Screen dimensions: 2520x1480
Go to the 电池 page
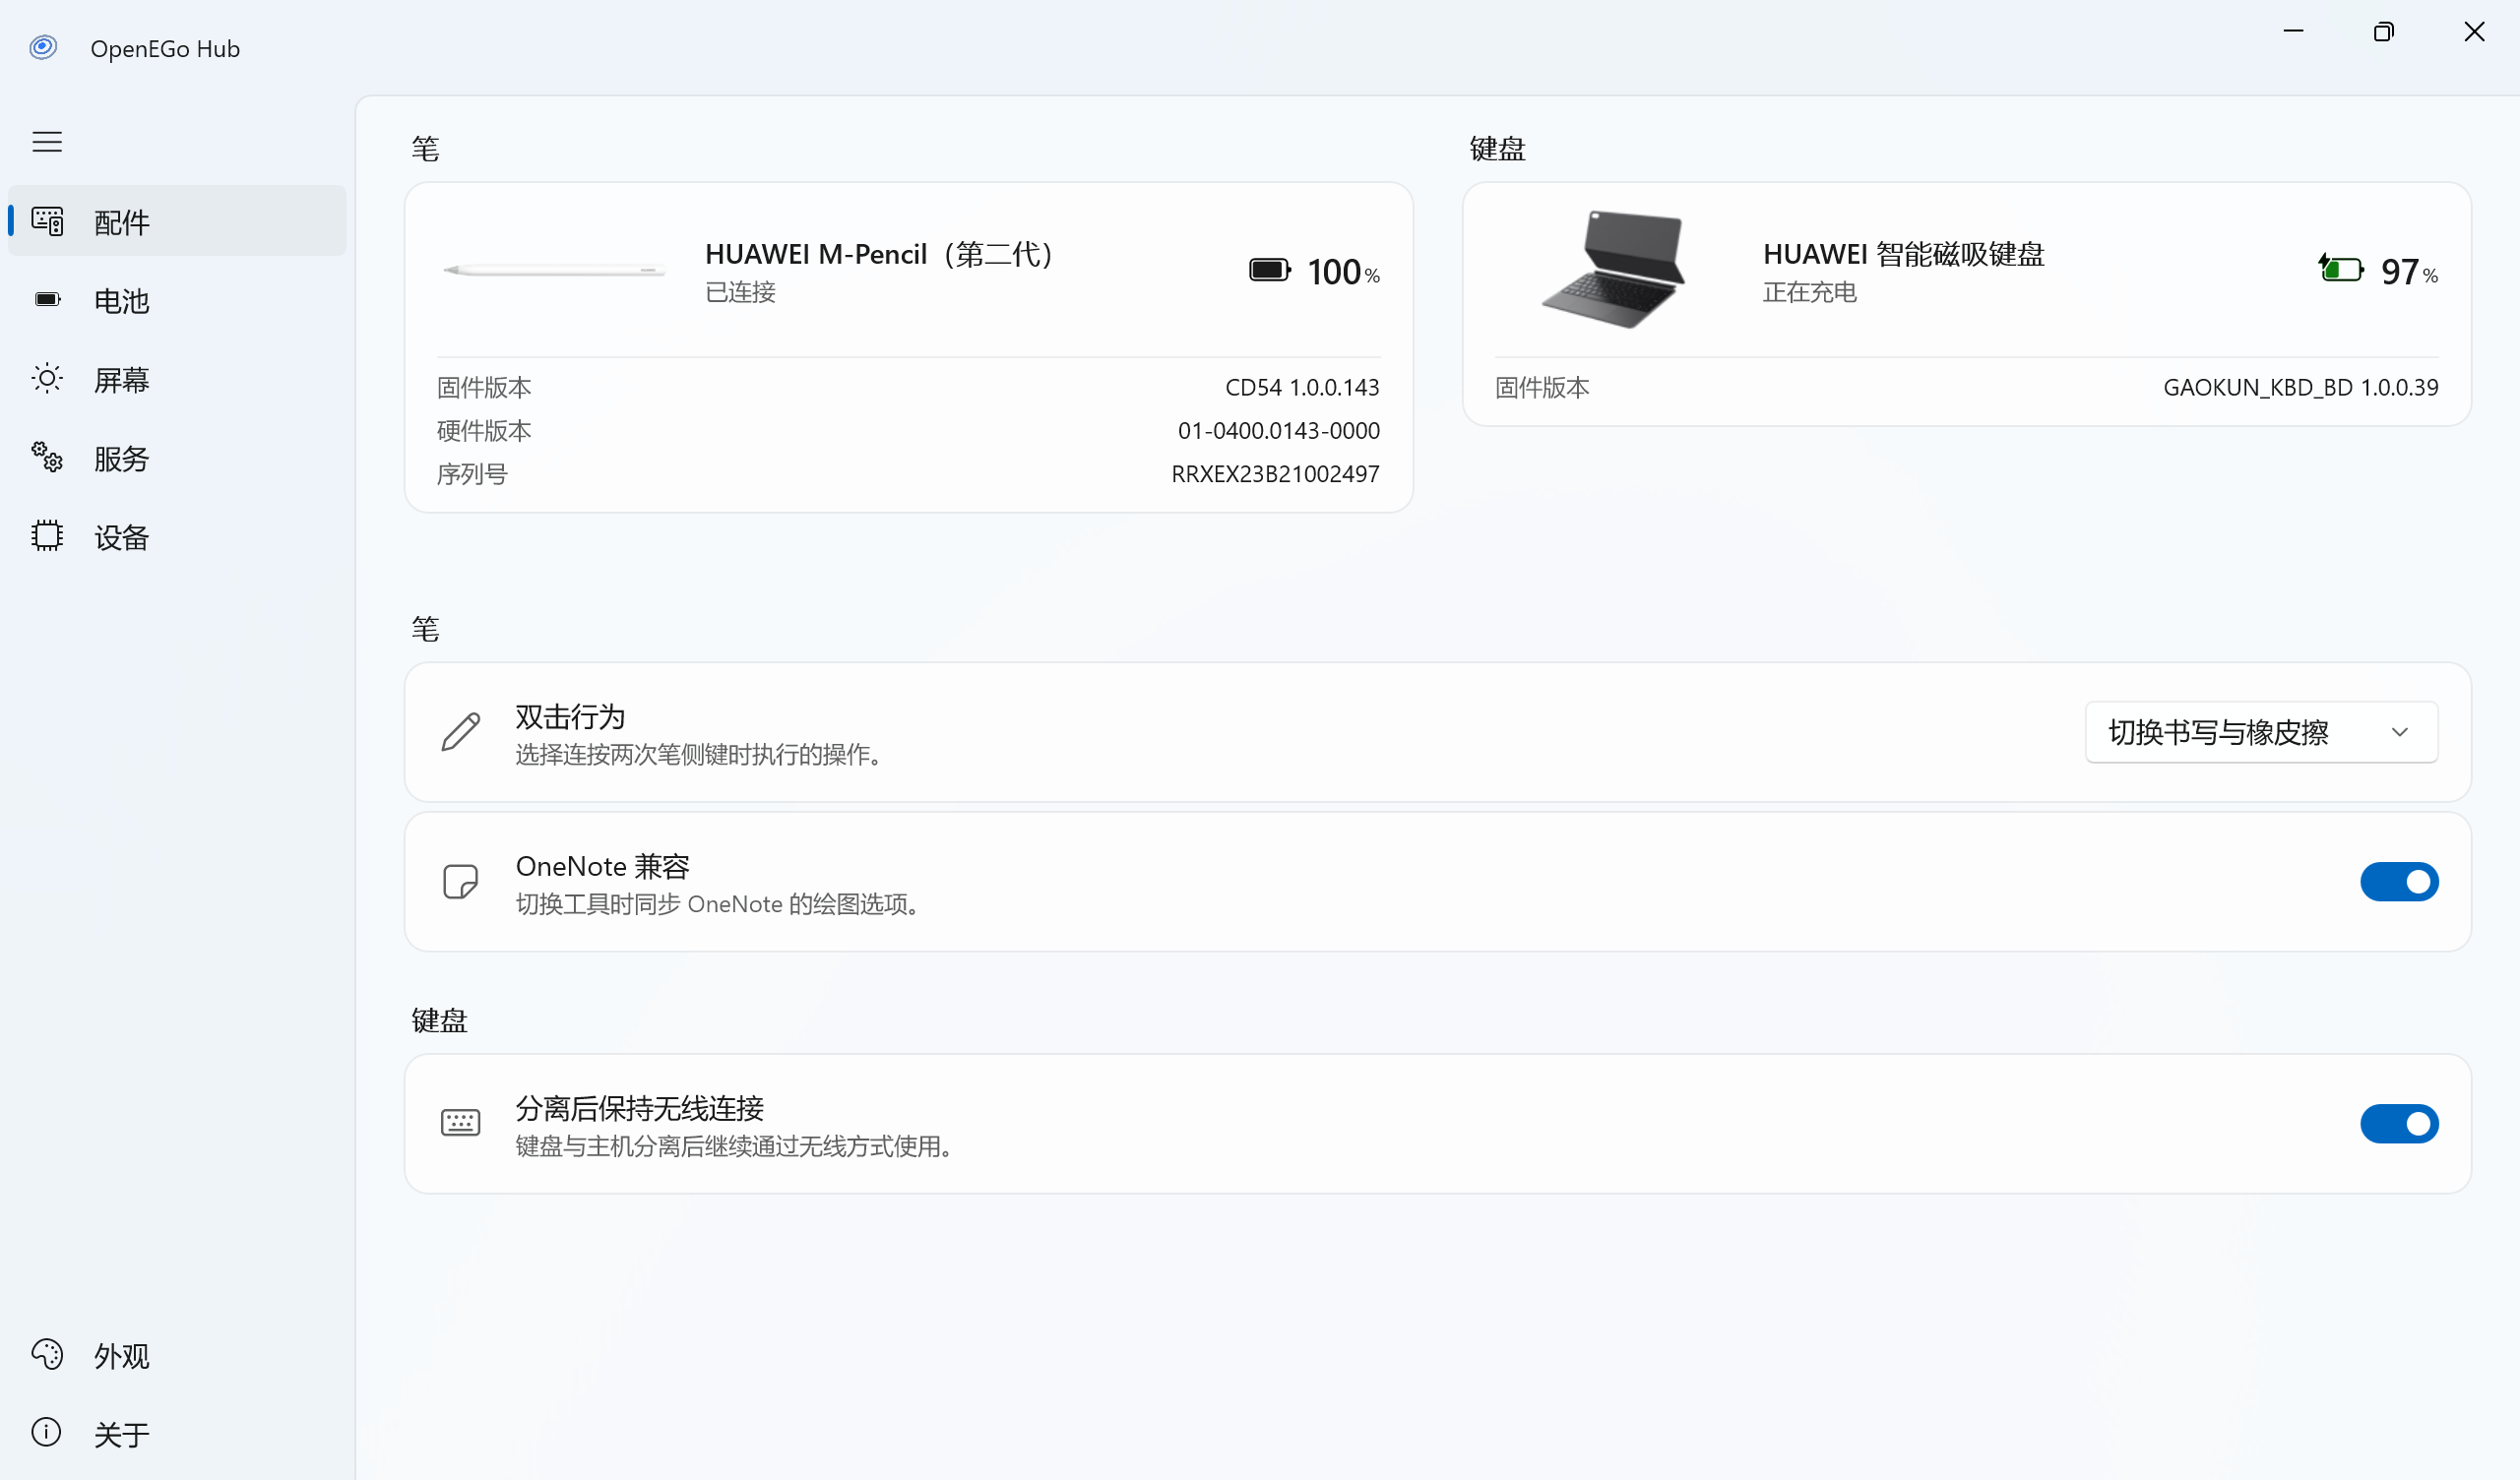coord(177,300)
